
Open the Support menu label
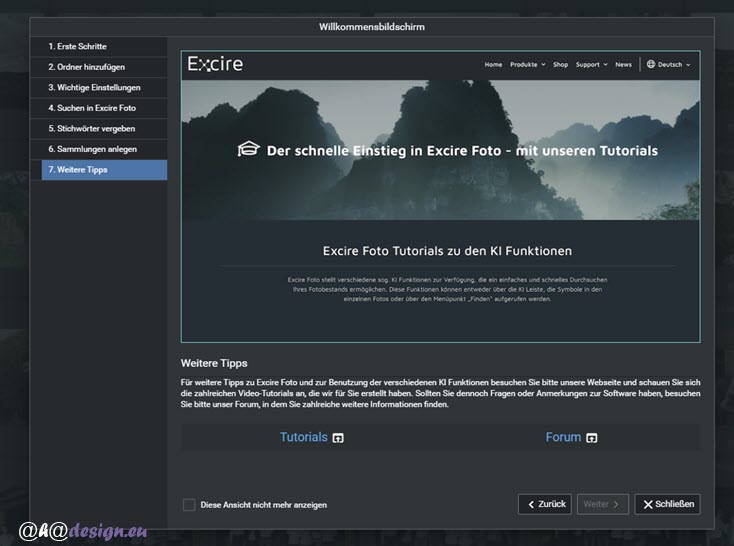[x=587, y=65]
